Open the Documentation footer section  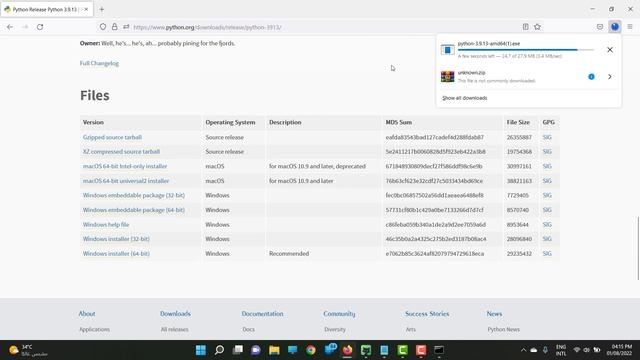pos(262,313)
